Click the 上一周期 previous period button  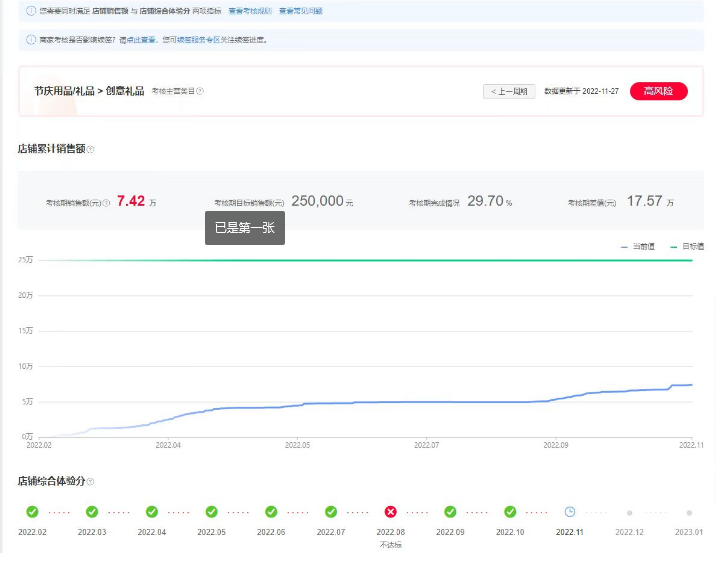coord(509,91)
